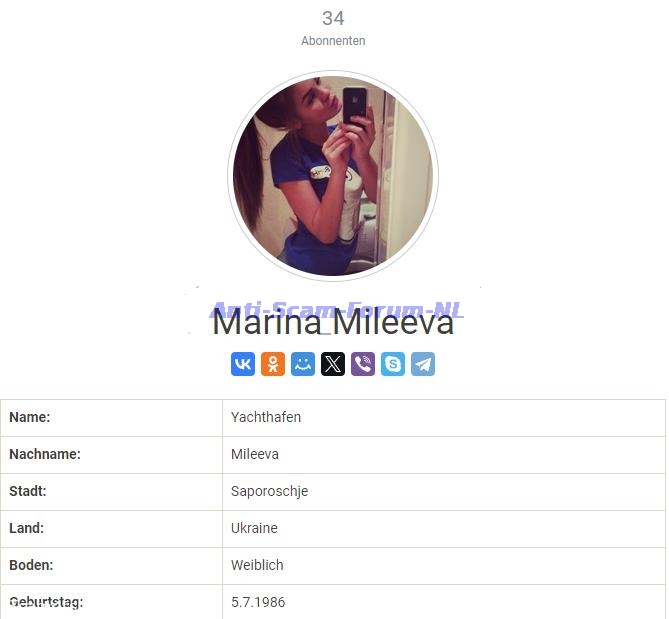Share via Odnoklassniki orange icon
The width and height of the screenshot is (669, 619).
(273, 364)
